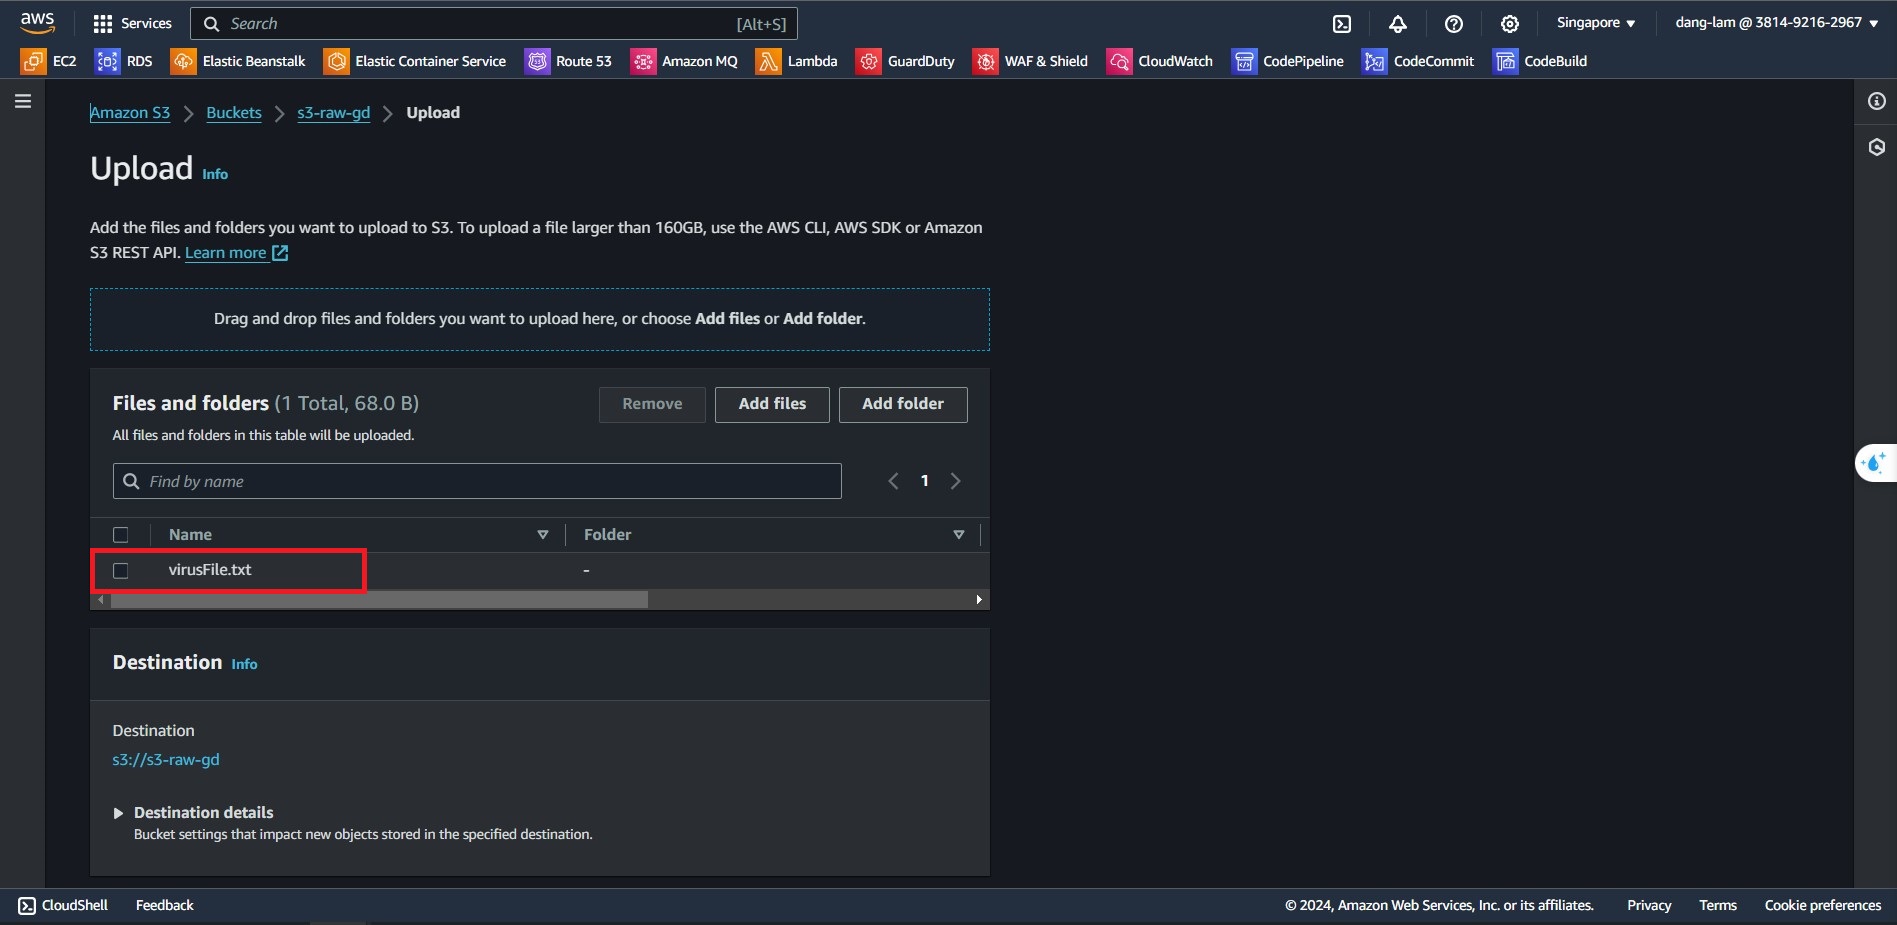Screen dimensions: 1897x925
Task: Open the account menu dang-lam dropdown
Action: pos(1775,23)
